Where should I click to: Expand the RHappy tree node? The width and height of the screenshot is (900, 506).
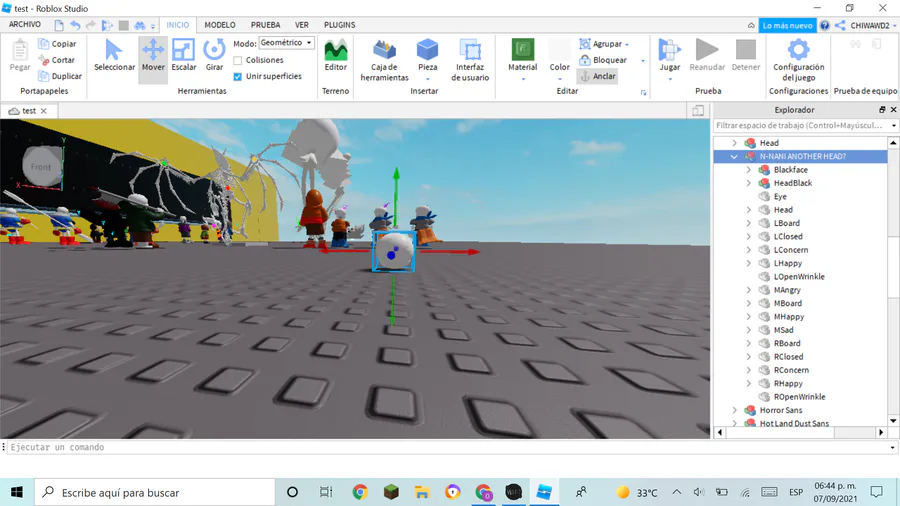click(x=748, y=383)
